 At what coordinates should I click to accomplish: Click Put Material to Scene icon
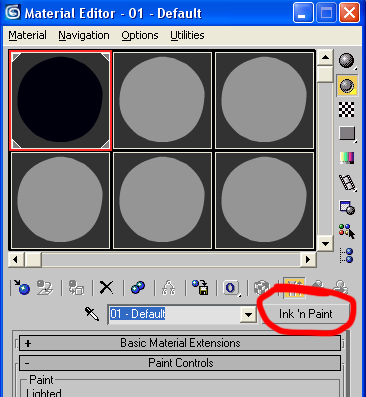click(x=45, y=287)
